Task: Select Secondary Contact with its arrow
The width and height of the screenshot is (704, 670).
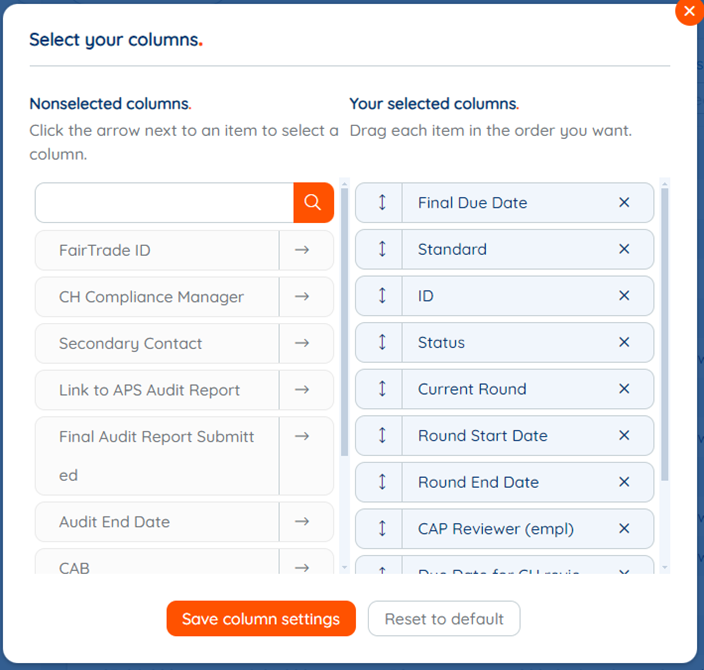Action: [x=302, y=343]
